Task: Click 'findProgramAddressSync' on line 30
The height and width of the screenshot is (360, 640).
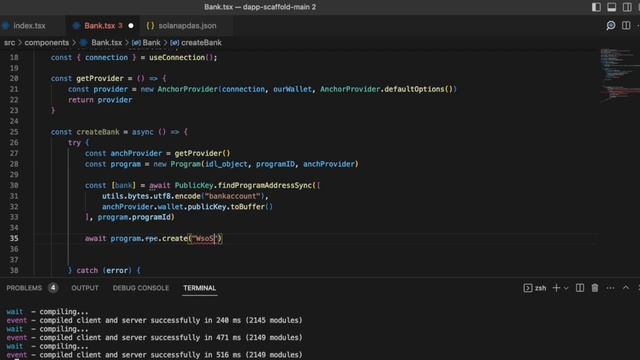Action: click(x=265, y=185)
